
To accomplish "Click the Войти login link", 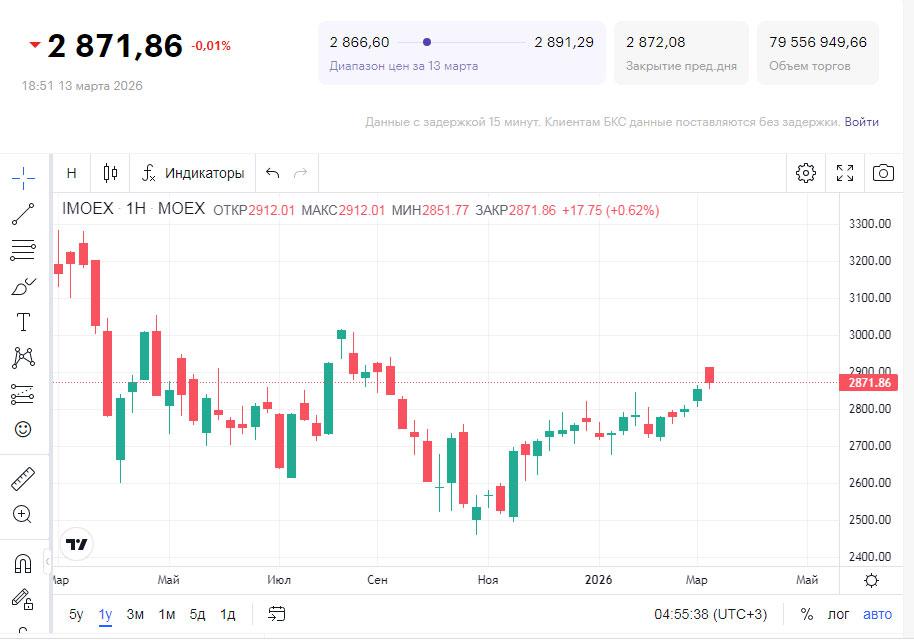I will click(x=861, y=122).
